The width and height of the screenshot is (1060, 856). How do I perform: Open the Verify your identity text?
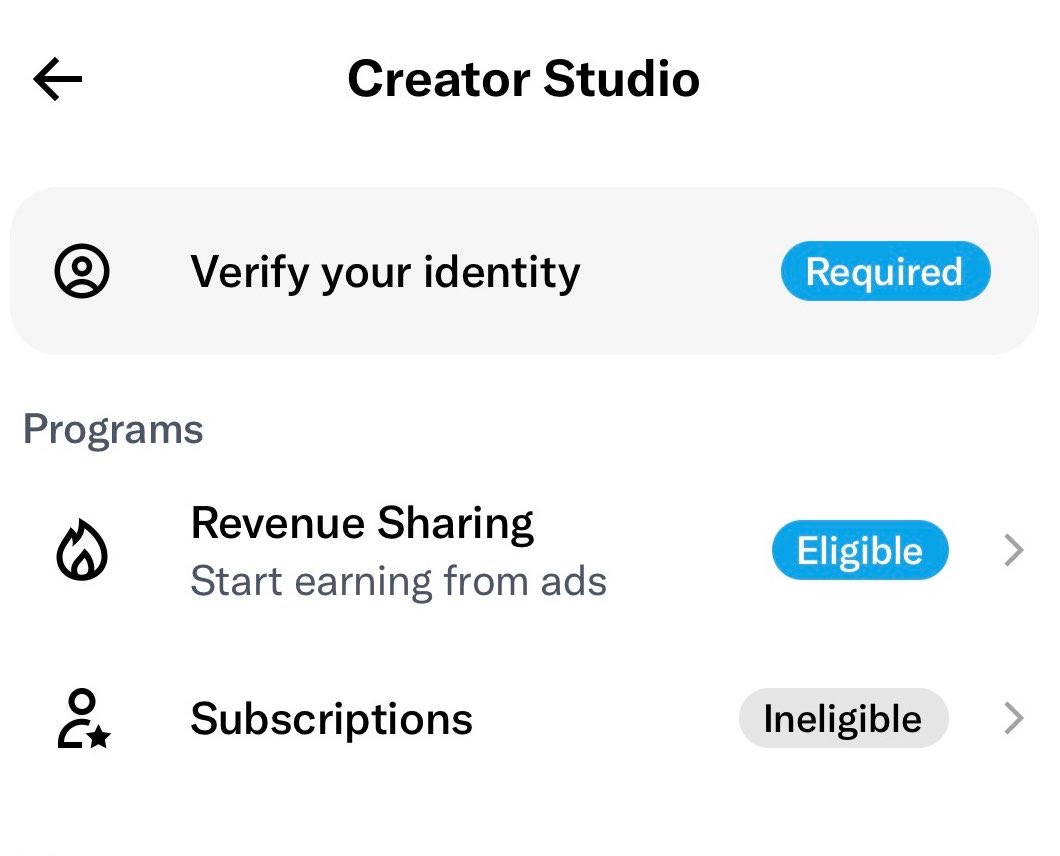(x=385, y=272)
